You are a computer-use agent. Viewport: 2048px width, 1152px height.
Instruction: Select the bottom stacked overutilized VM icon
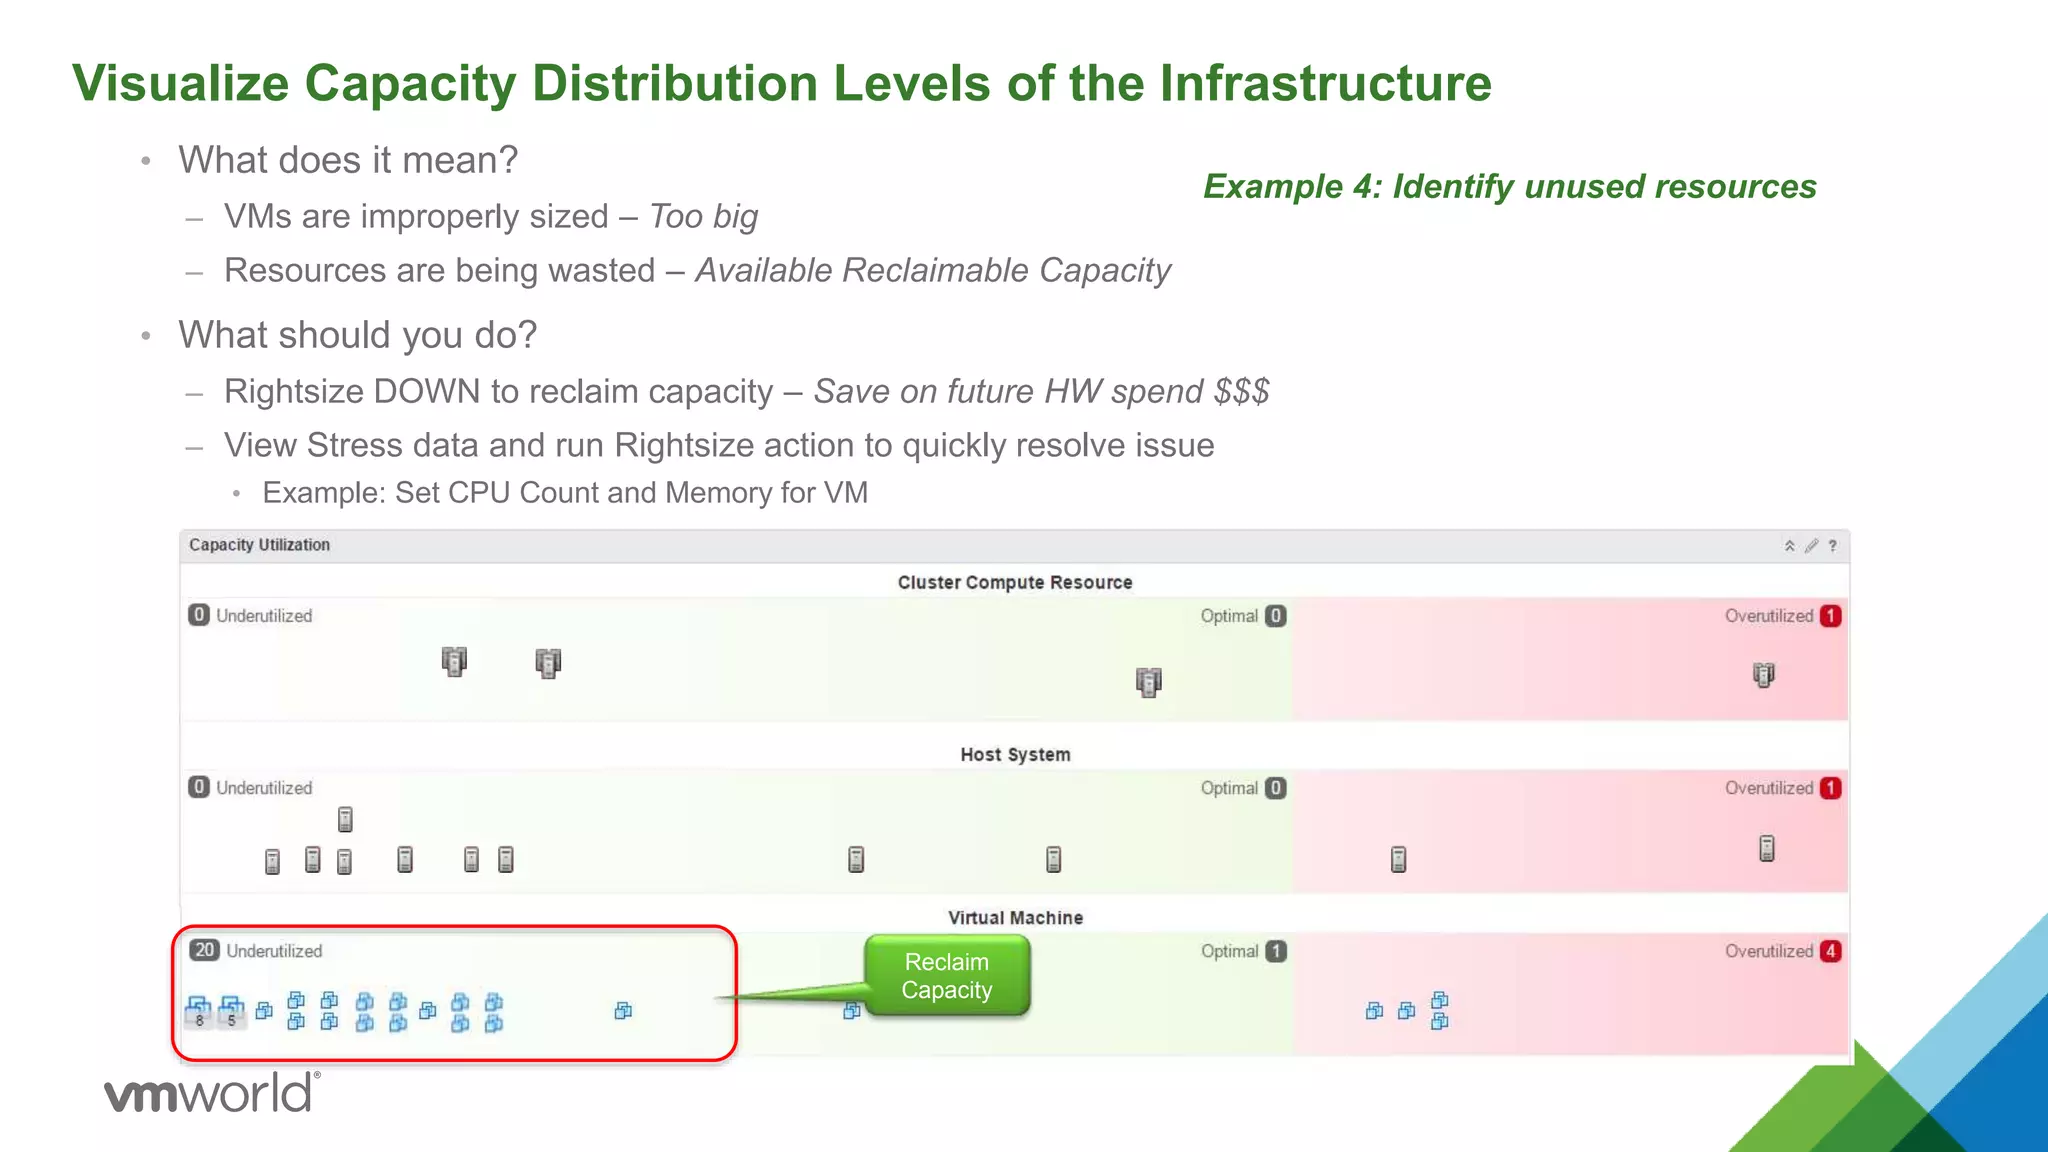[1439, 1021]
